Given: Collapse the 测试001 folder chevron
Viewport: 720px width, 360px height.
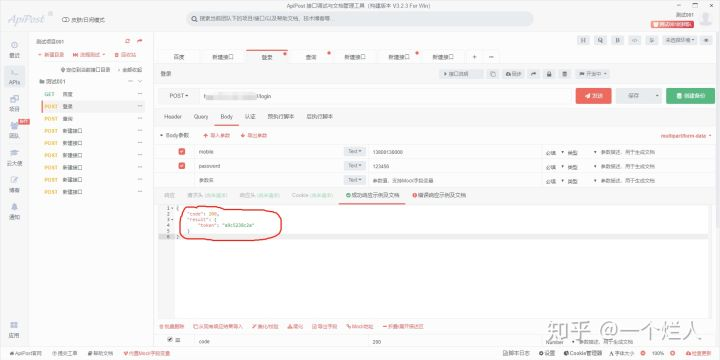Looking at the screenshot, I should pyautogui.click(x=140, y=81).
